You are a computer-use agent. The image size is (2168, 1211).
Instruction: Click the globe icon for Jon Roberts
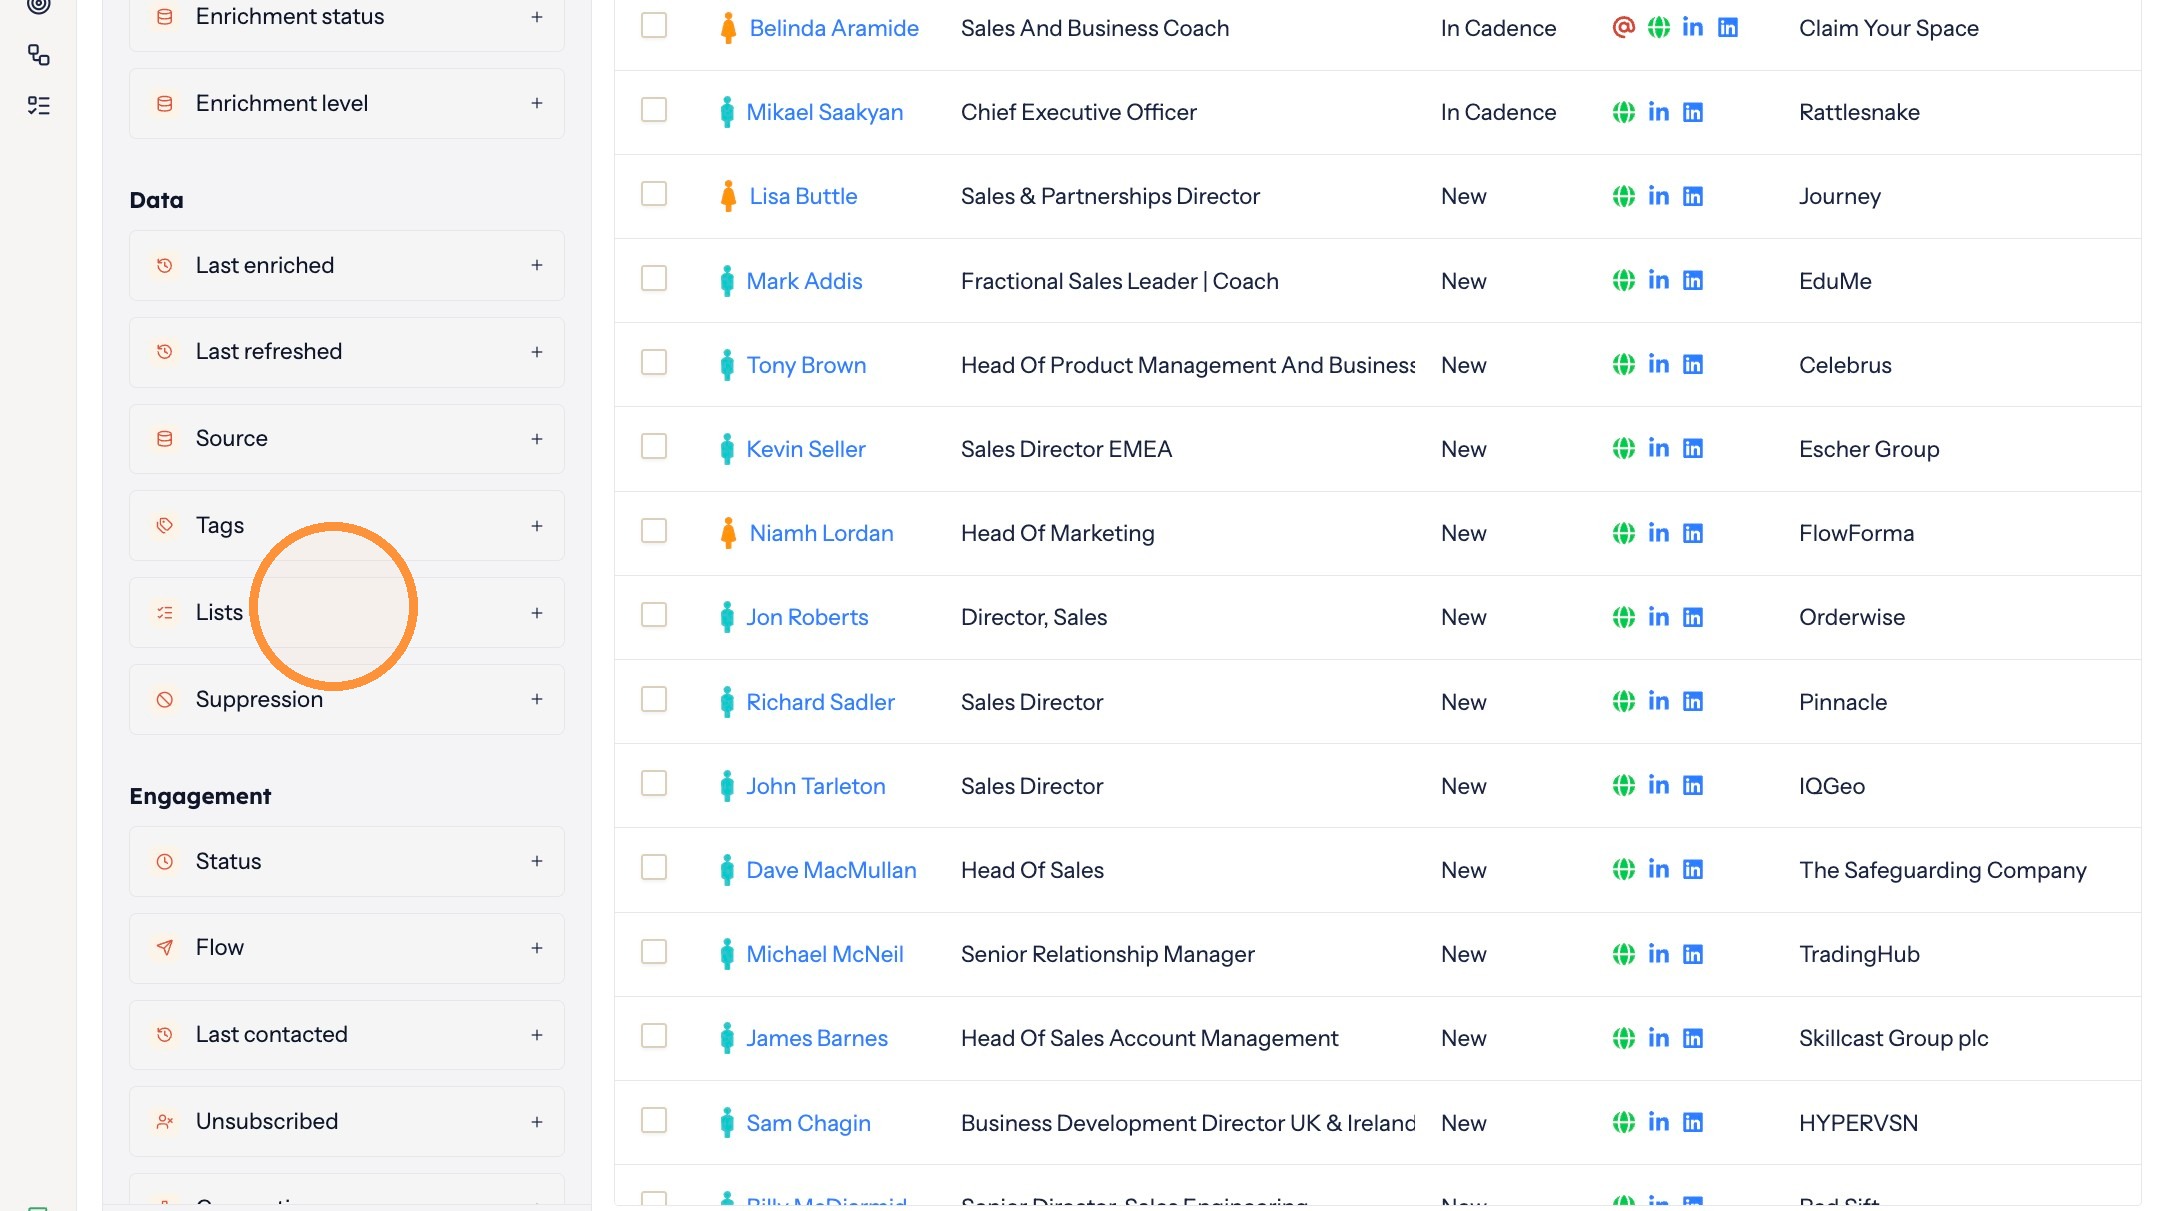coord(1624,617)
